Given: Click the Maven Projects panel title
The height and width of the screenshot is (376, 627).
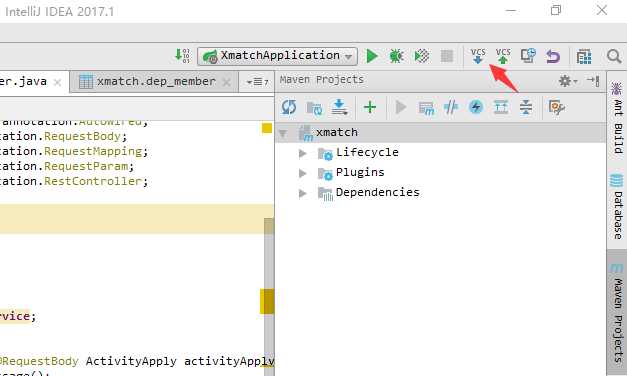Looking at the screenshot, I should 322,80.
